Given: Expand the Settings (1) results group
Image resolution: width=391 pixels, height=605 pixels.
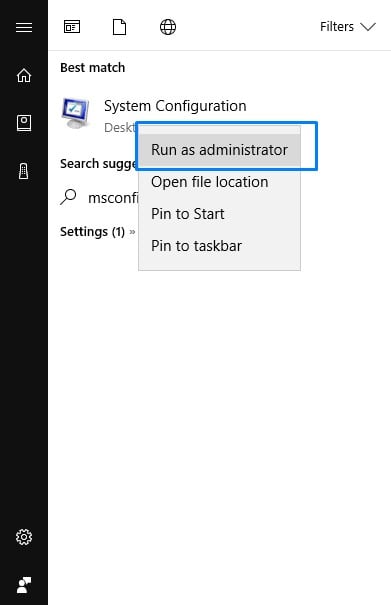Looking at the screenshot, I should [98, 232].
